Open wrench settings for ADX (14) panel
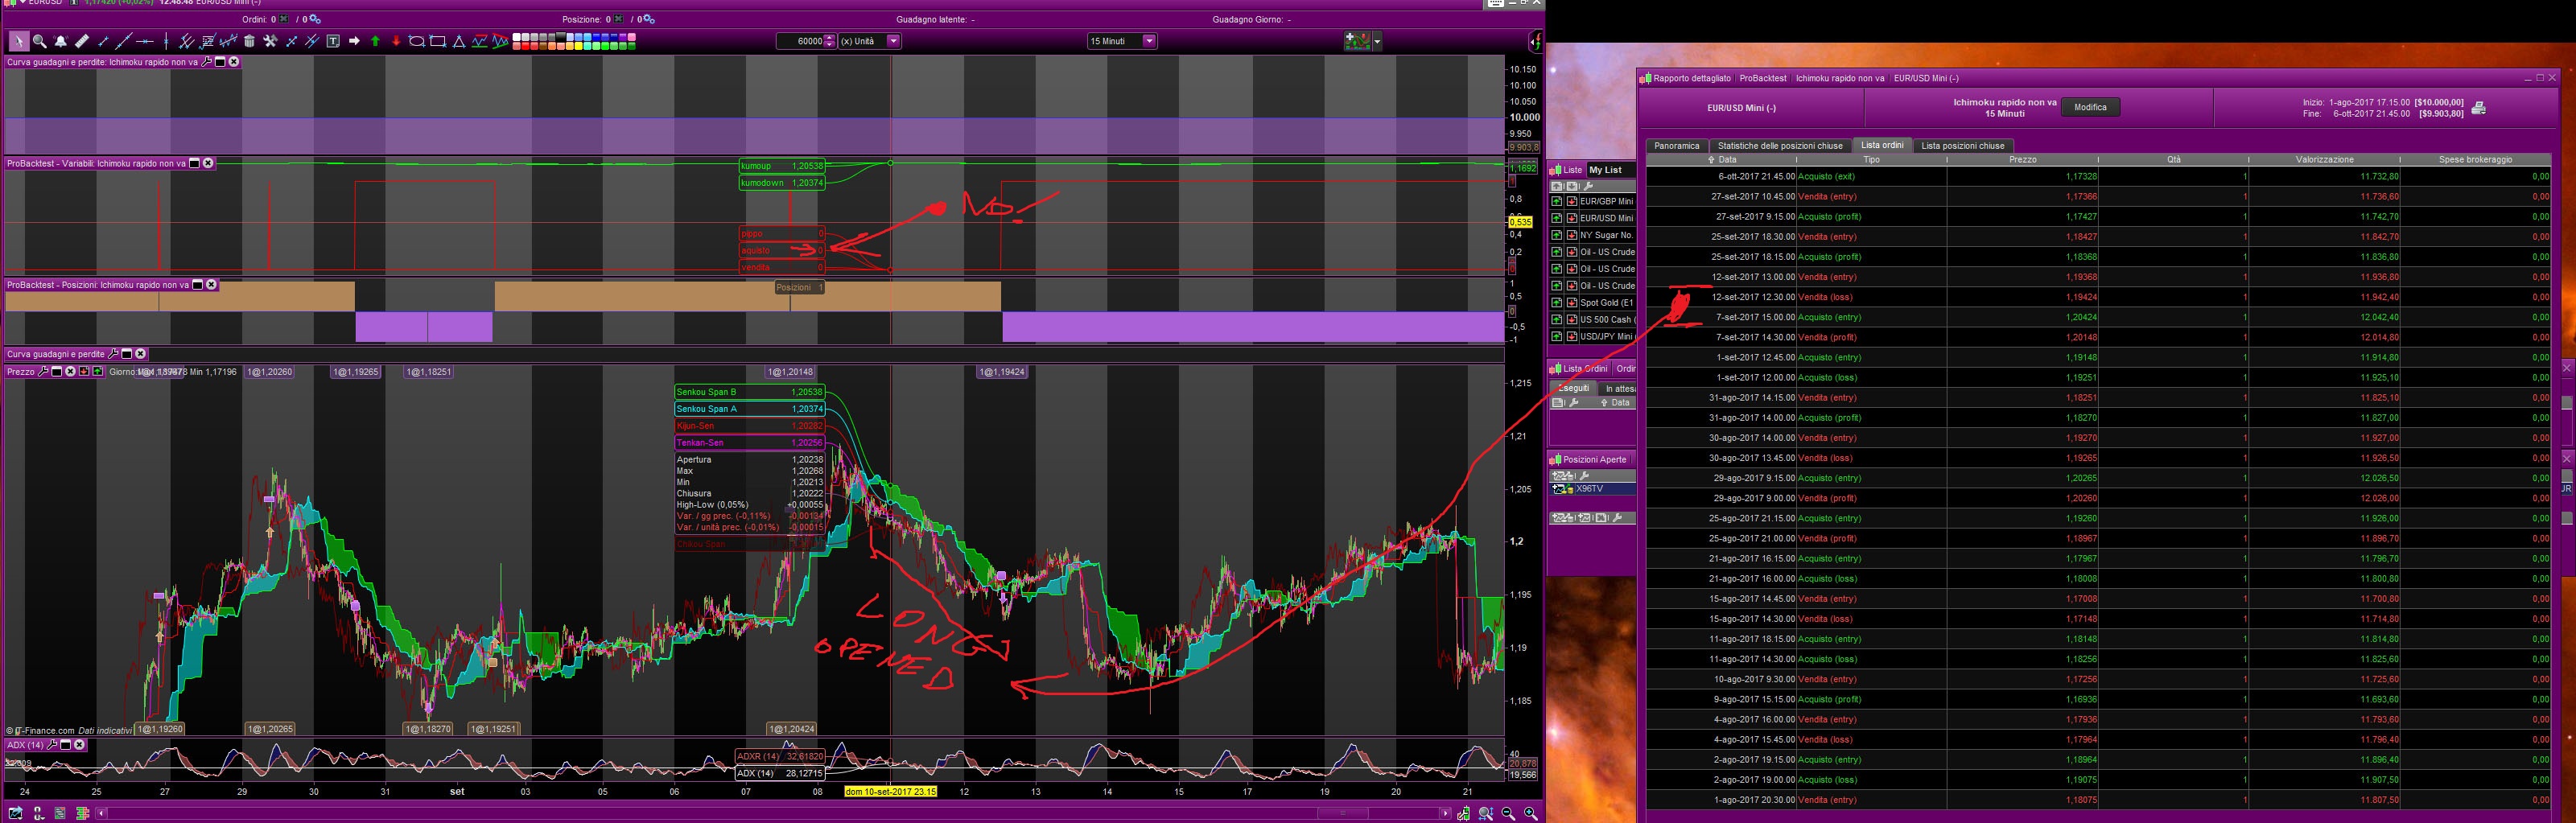Image resolution: width=2576 pixels, height=823 pixels. click(52, 745)
